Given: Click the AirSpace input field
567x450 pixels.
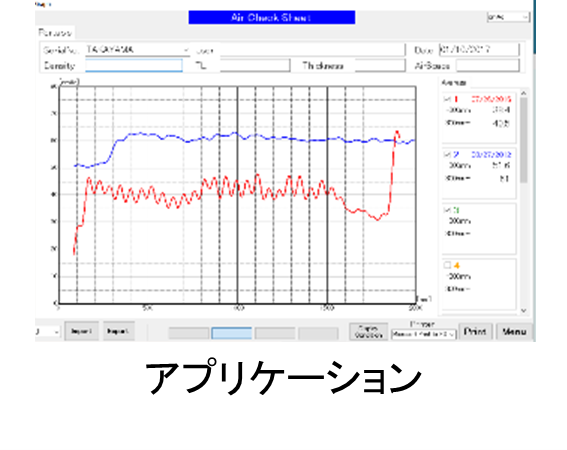Looking at the screenshot, I should click(488, 65).
